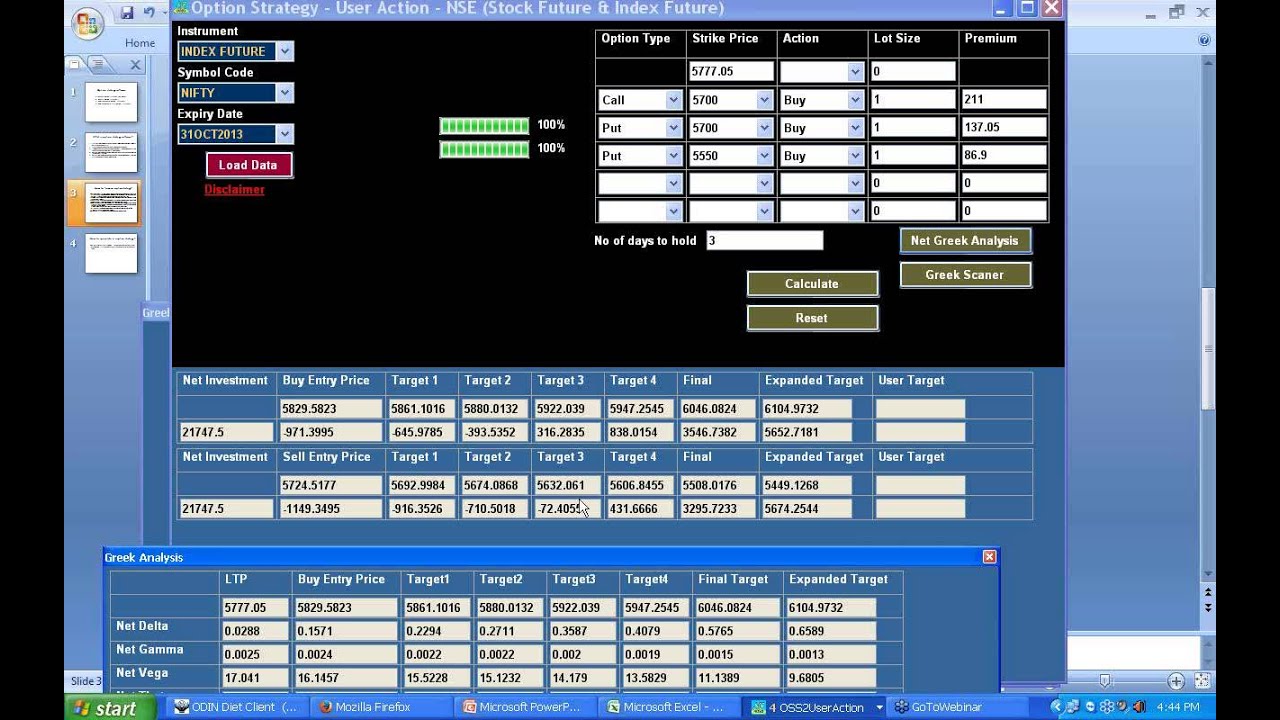Open the Disclaimer link
This screenshot has width=1280, height=720.
pyautogui.click(x=234, y=190)
